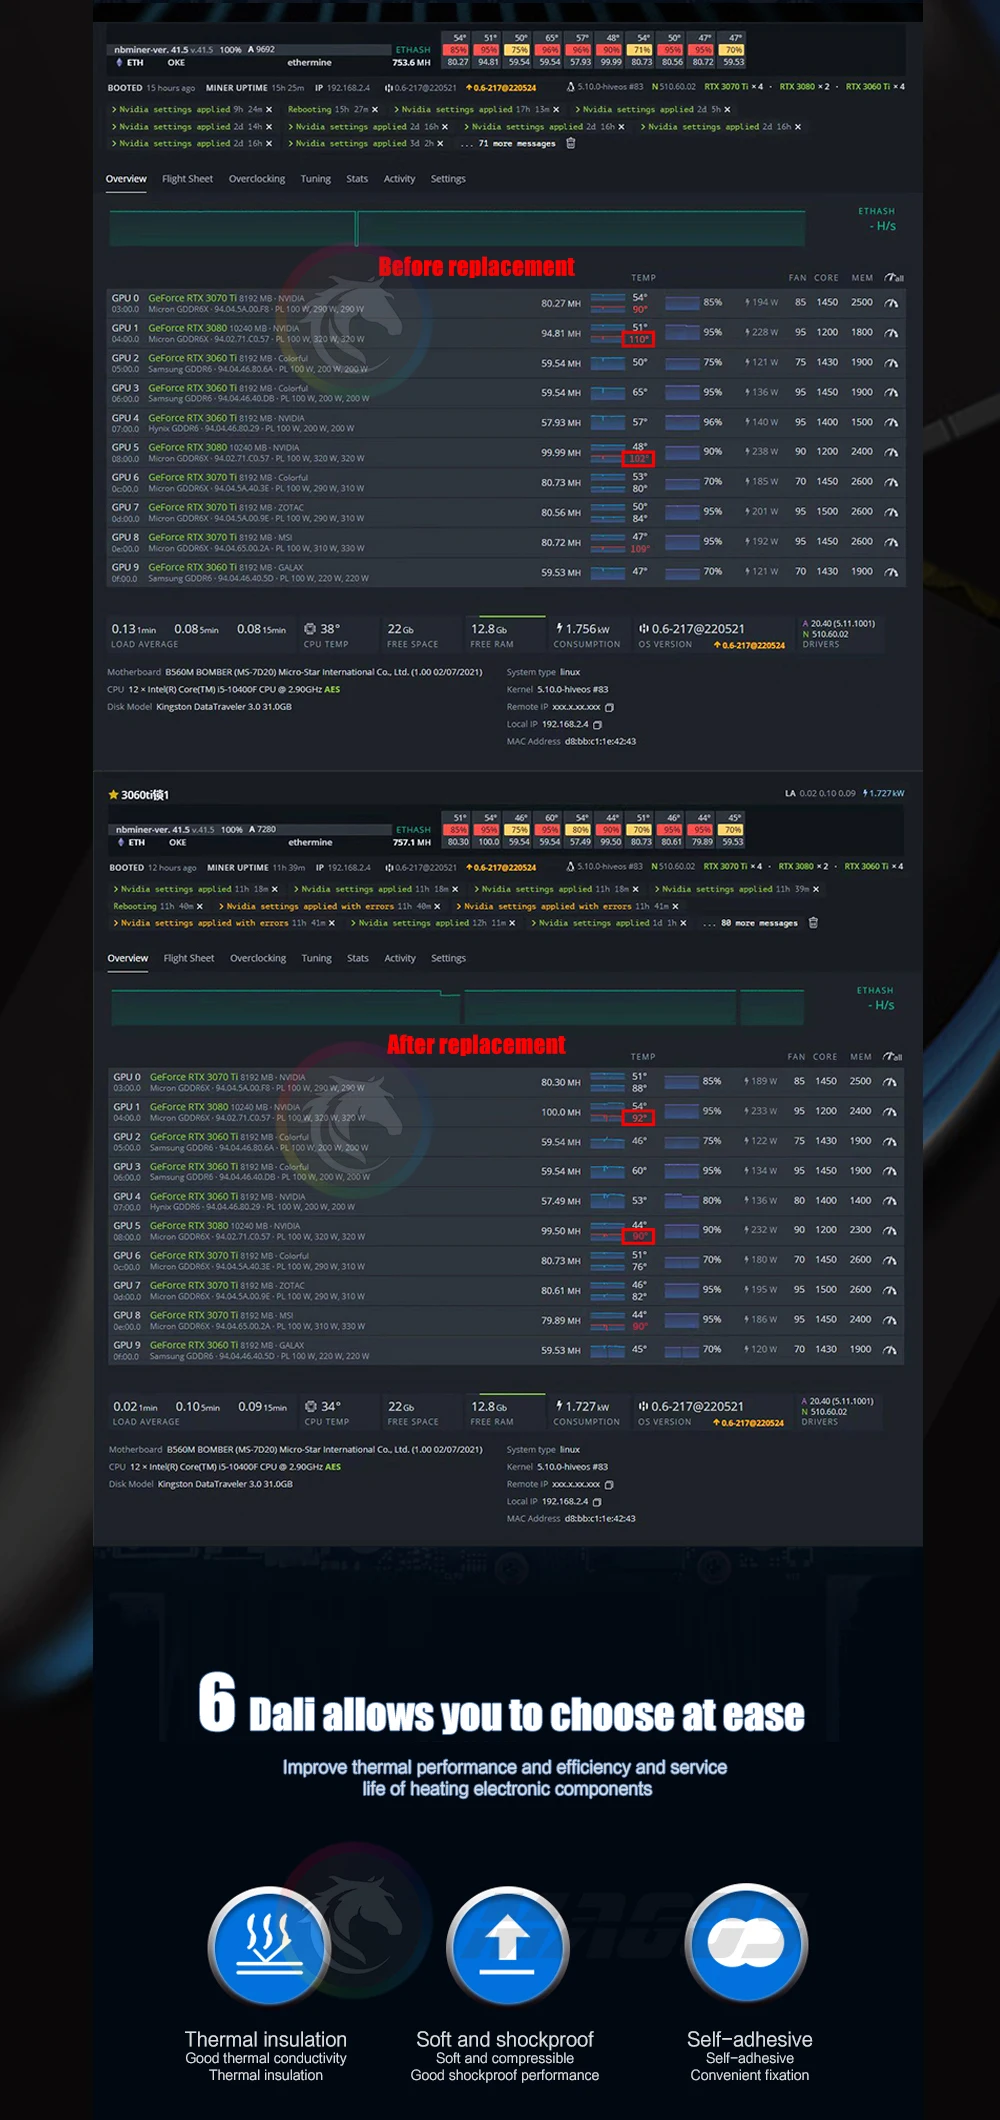The width and height of the screenshot is (1000, 2120).
Task: Open overclock gauge for GPU 1 at 94.81 MH
Action: [891, 333]
